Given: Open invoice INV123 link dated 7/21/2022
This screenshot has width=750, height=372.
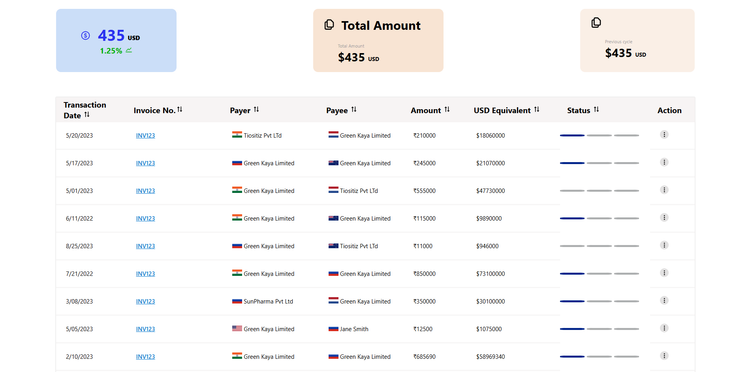Looking at the screenshot, I should [145, 274].
